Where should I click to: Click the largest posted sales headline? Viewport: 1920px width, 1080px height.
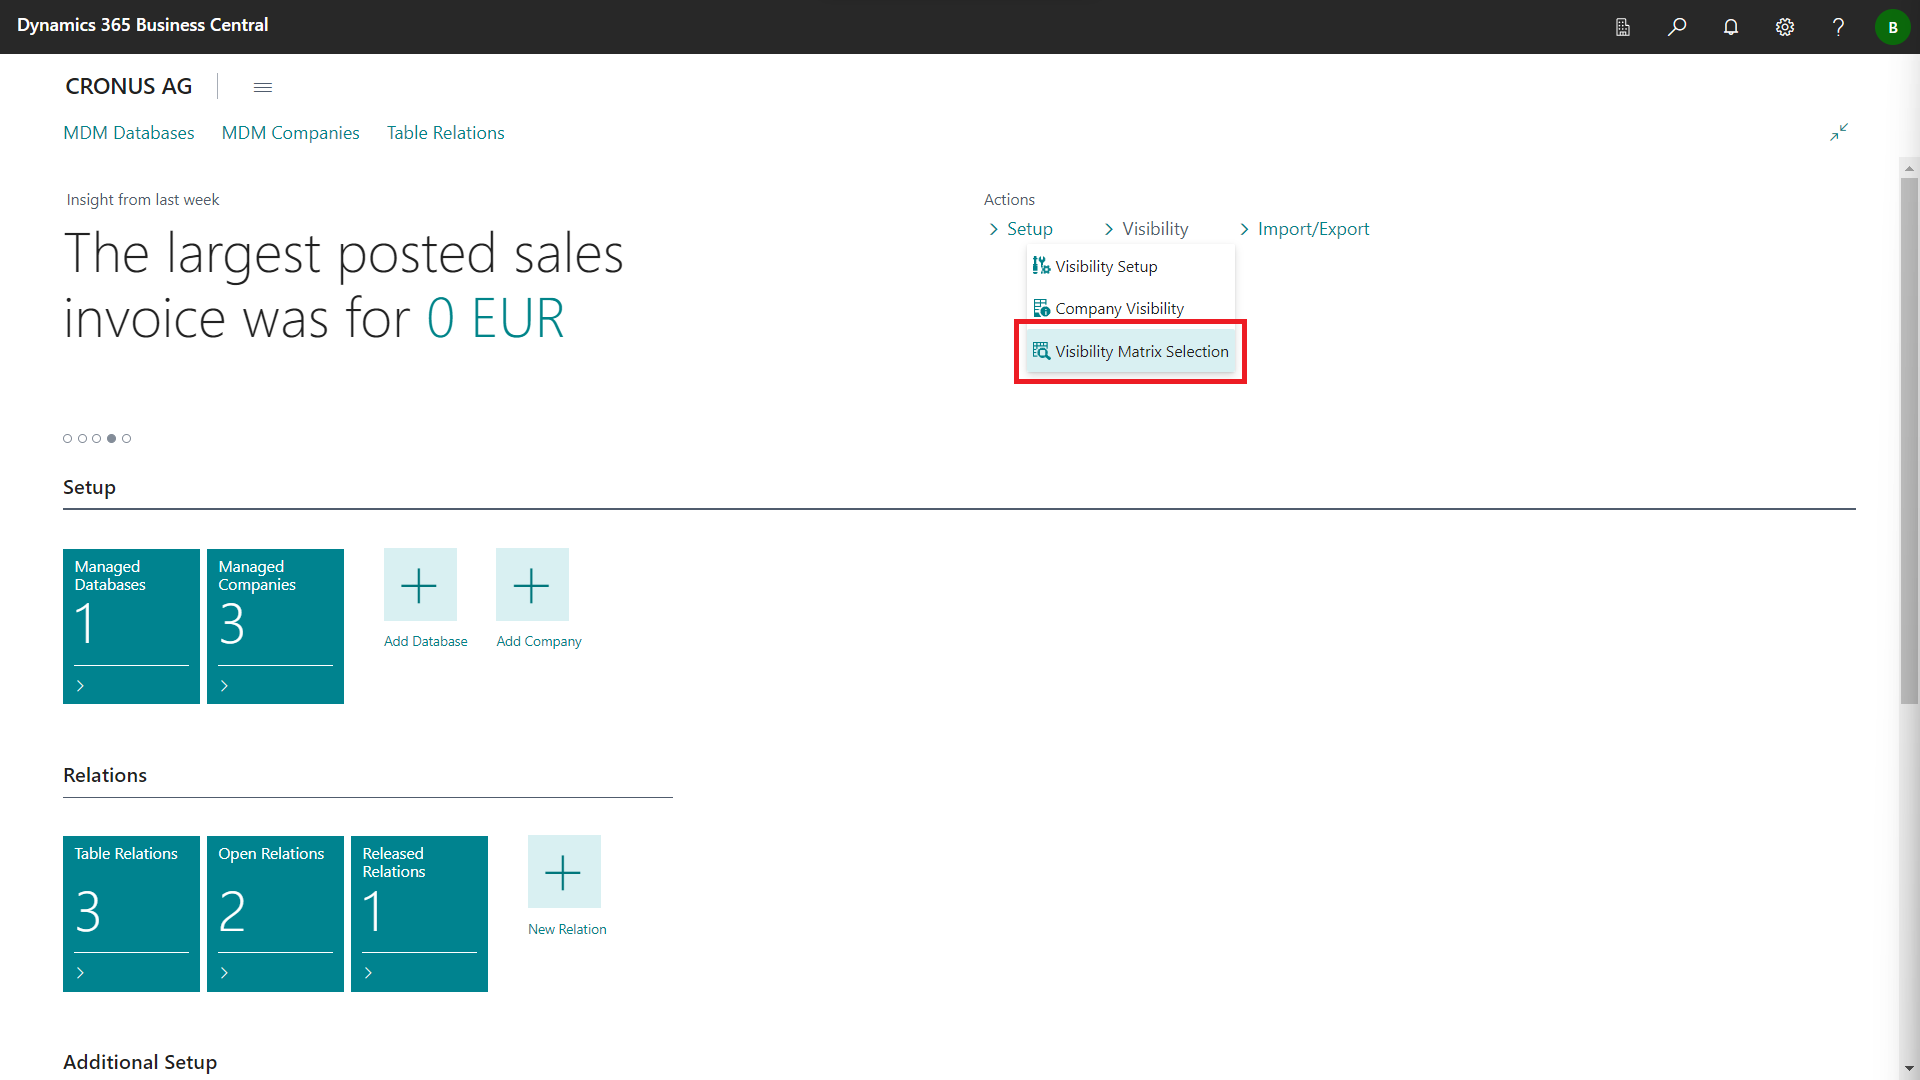343,286
